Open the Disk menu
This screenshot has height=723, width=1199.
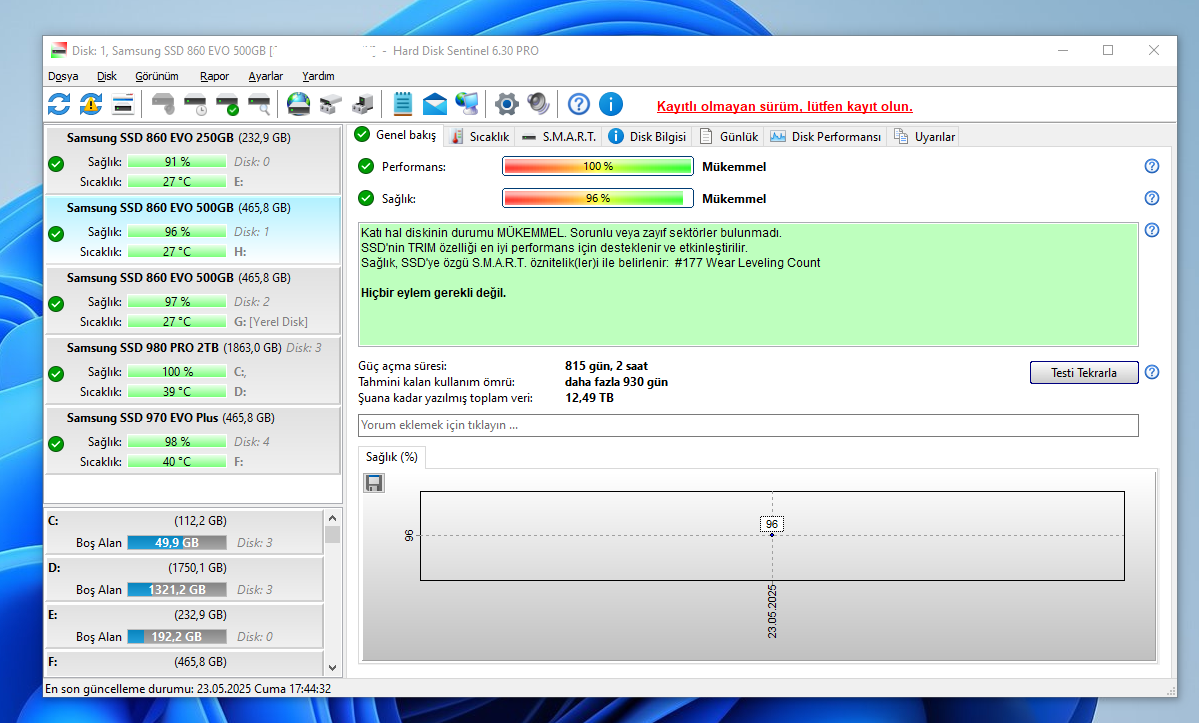pyautogui.click(x=106, y=76)
